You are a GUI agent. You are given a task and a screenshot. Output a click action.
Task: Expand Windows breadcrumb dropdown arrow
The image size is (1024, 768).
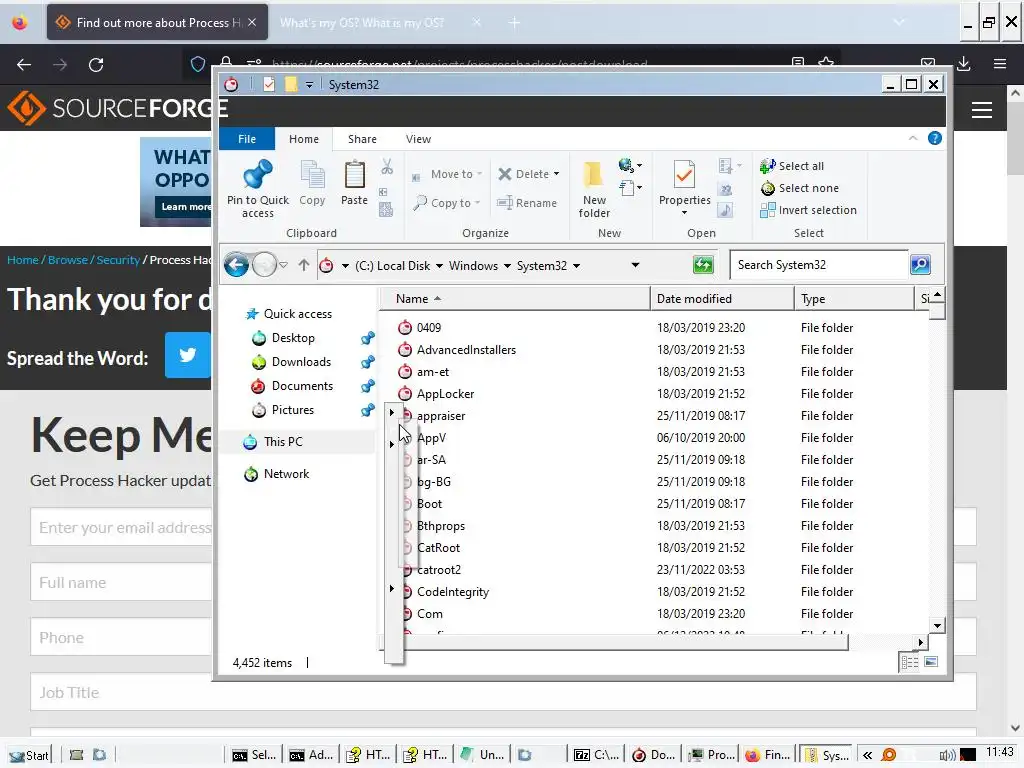pyautogui.click(x=507, y=266)
